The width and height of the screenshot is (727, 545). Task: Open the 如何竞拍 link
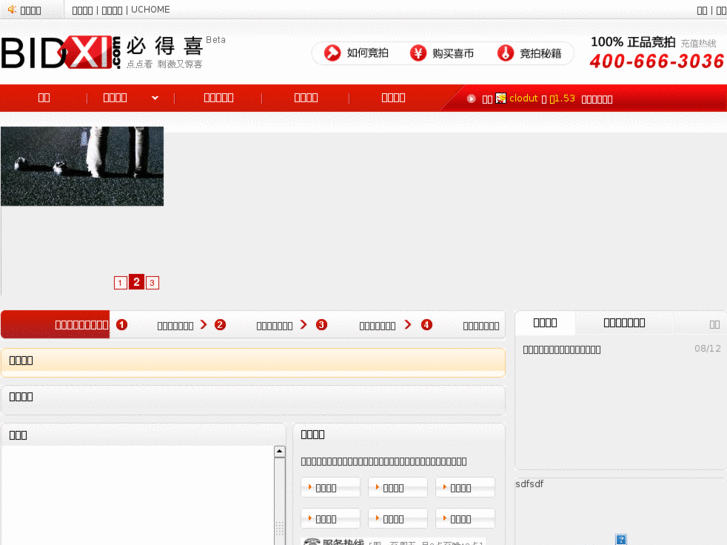point(367,53)
